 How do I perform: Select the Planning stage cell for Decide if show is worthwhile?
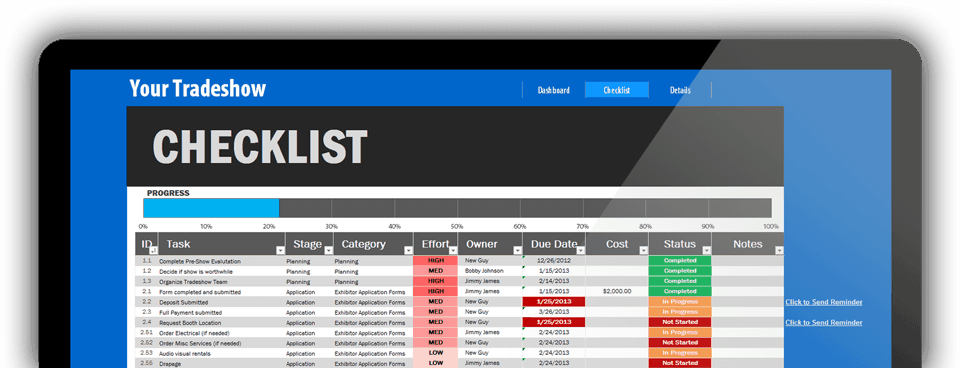[309, 271]
